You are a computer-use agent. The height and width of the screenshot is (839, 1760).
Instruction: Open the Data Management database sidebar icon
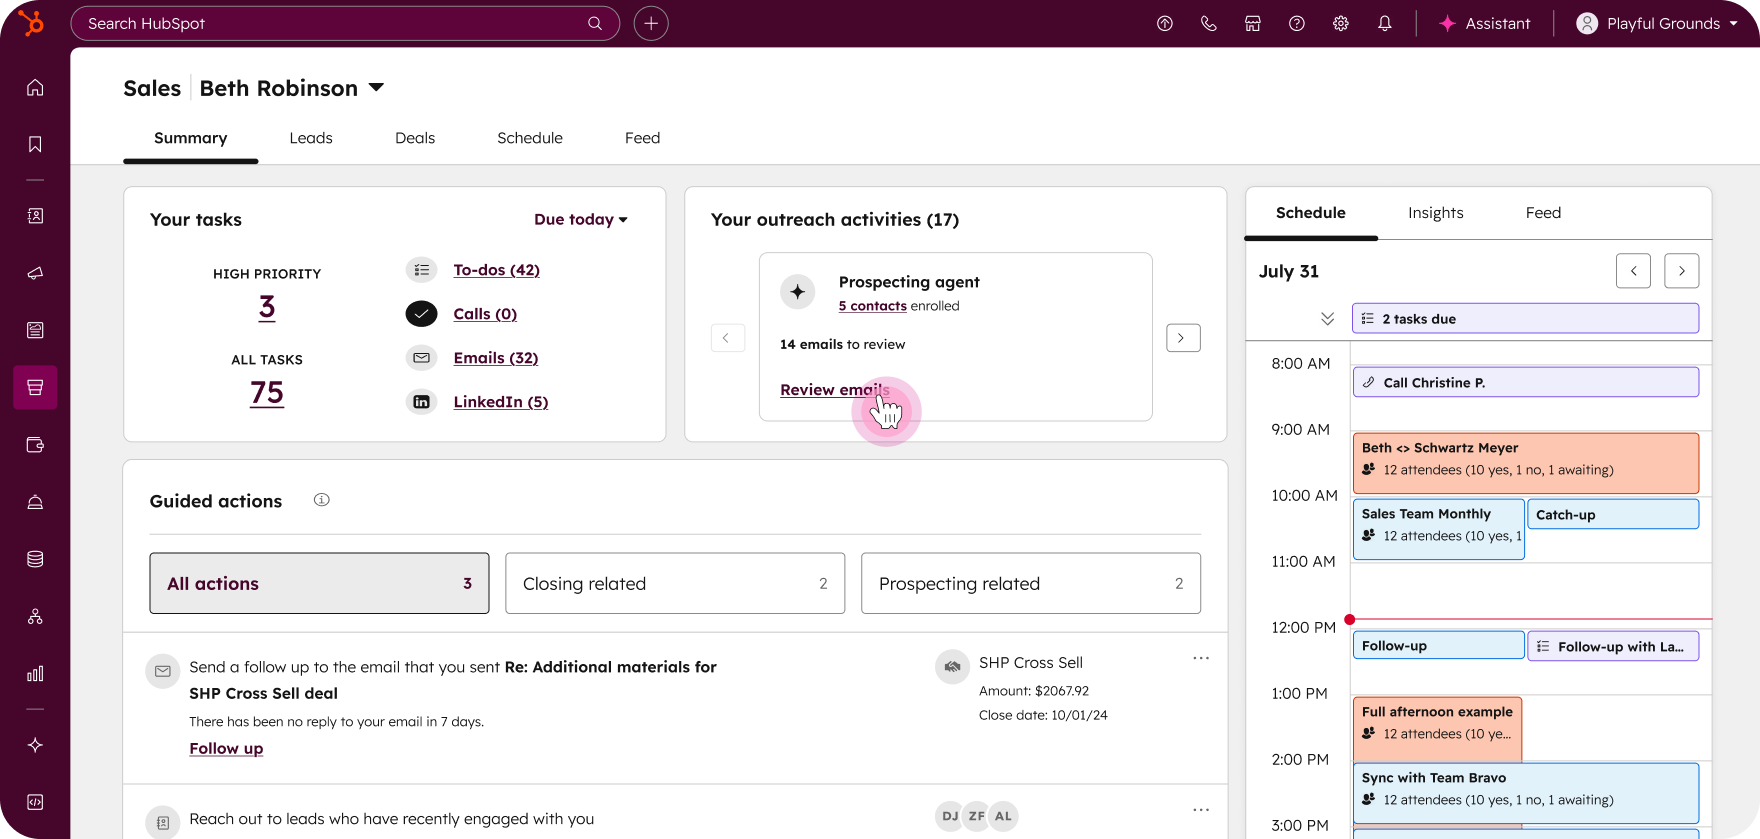coord(35,559)
